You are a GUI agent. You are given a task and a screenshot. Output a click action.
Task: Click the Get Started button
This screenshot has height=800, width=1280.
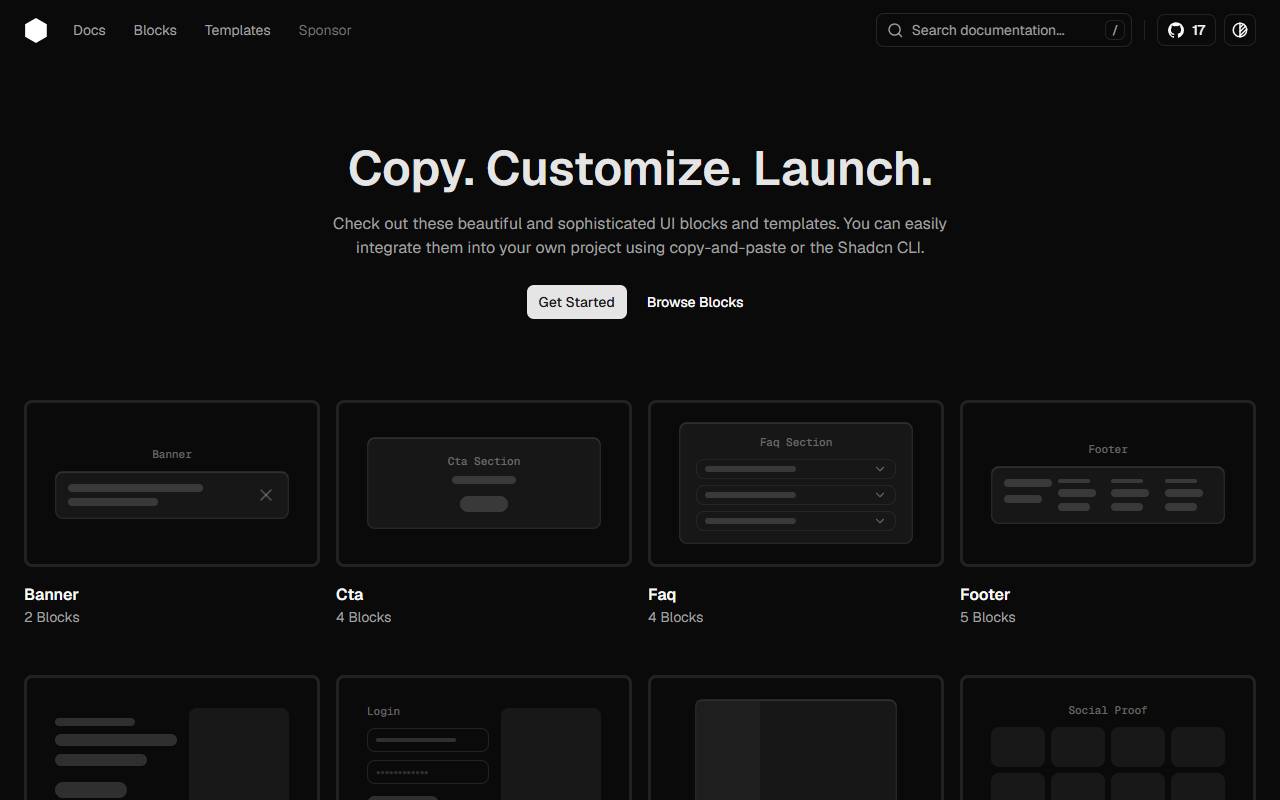[577, 302]
